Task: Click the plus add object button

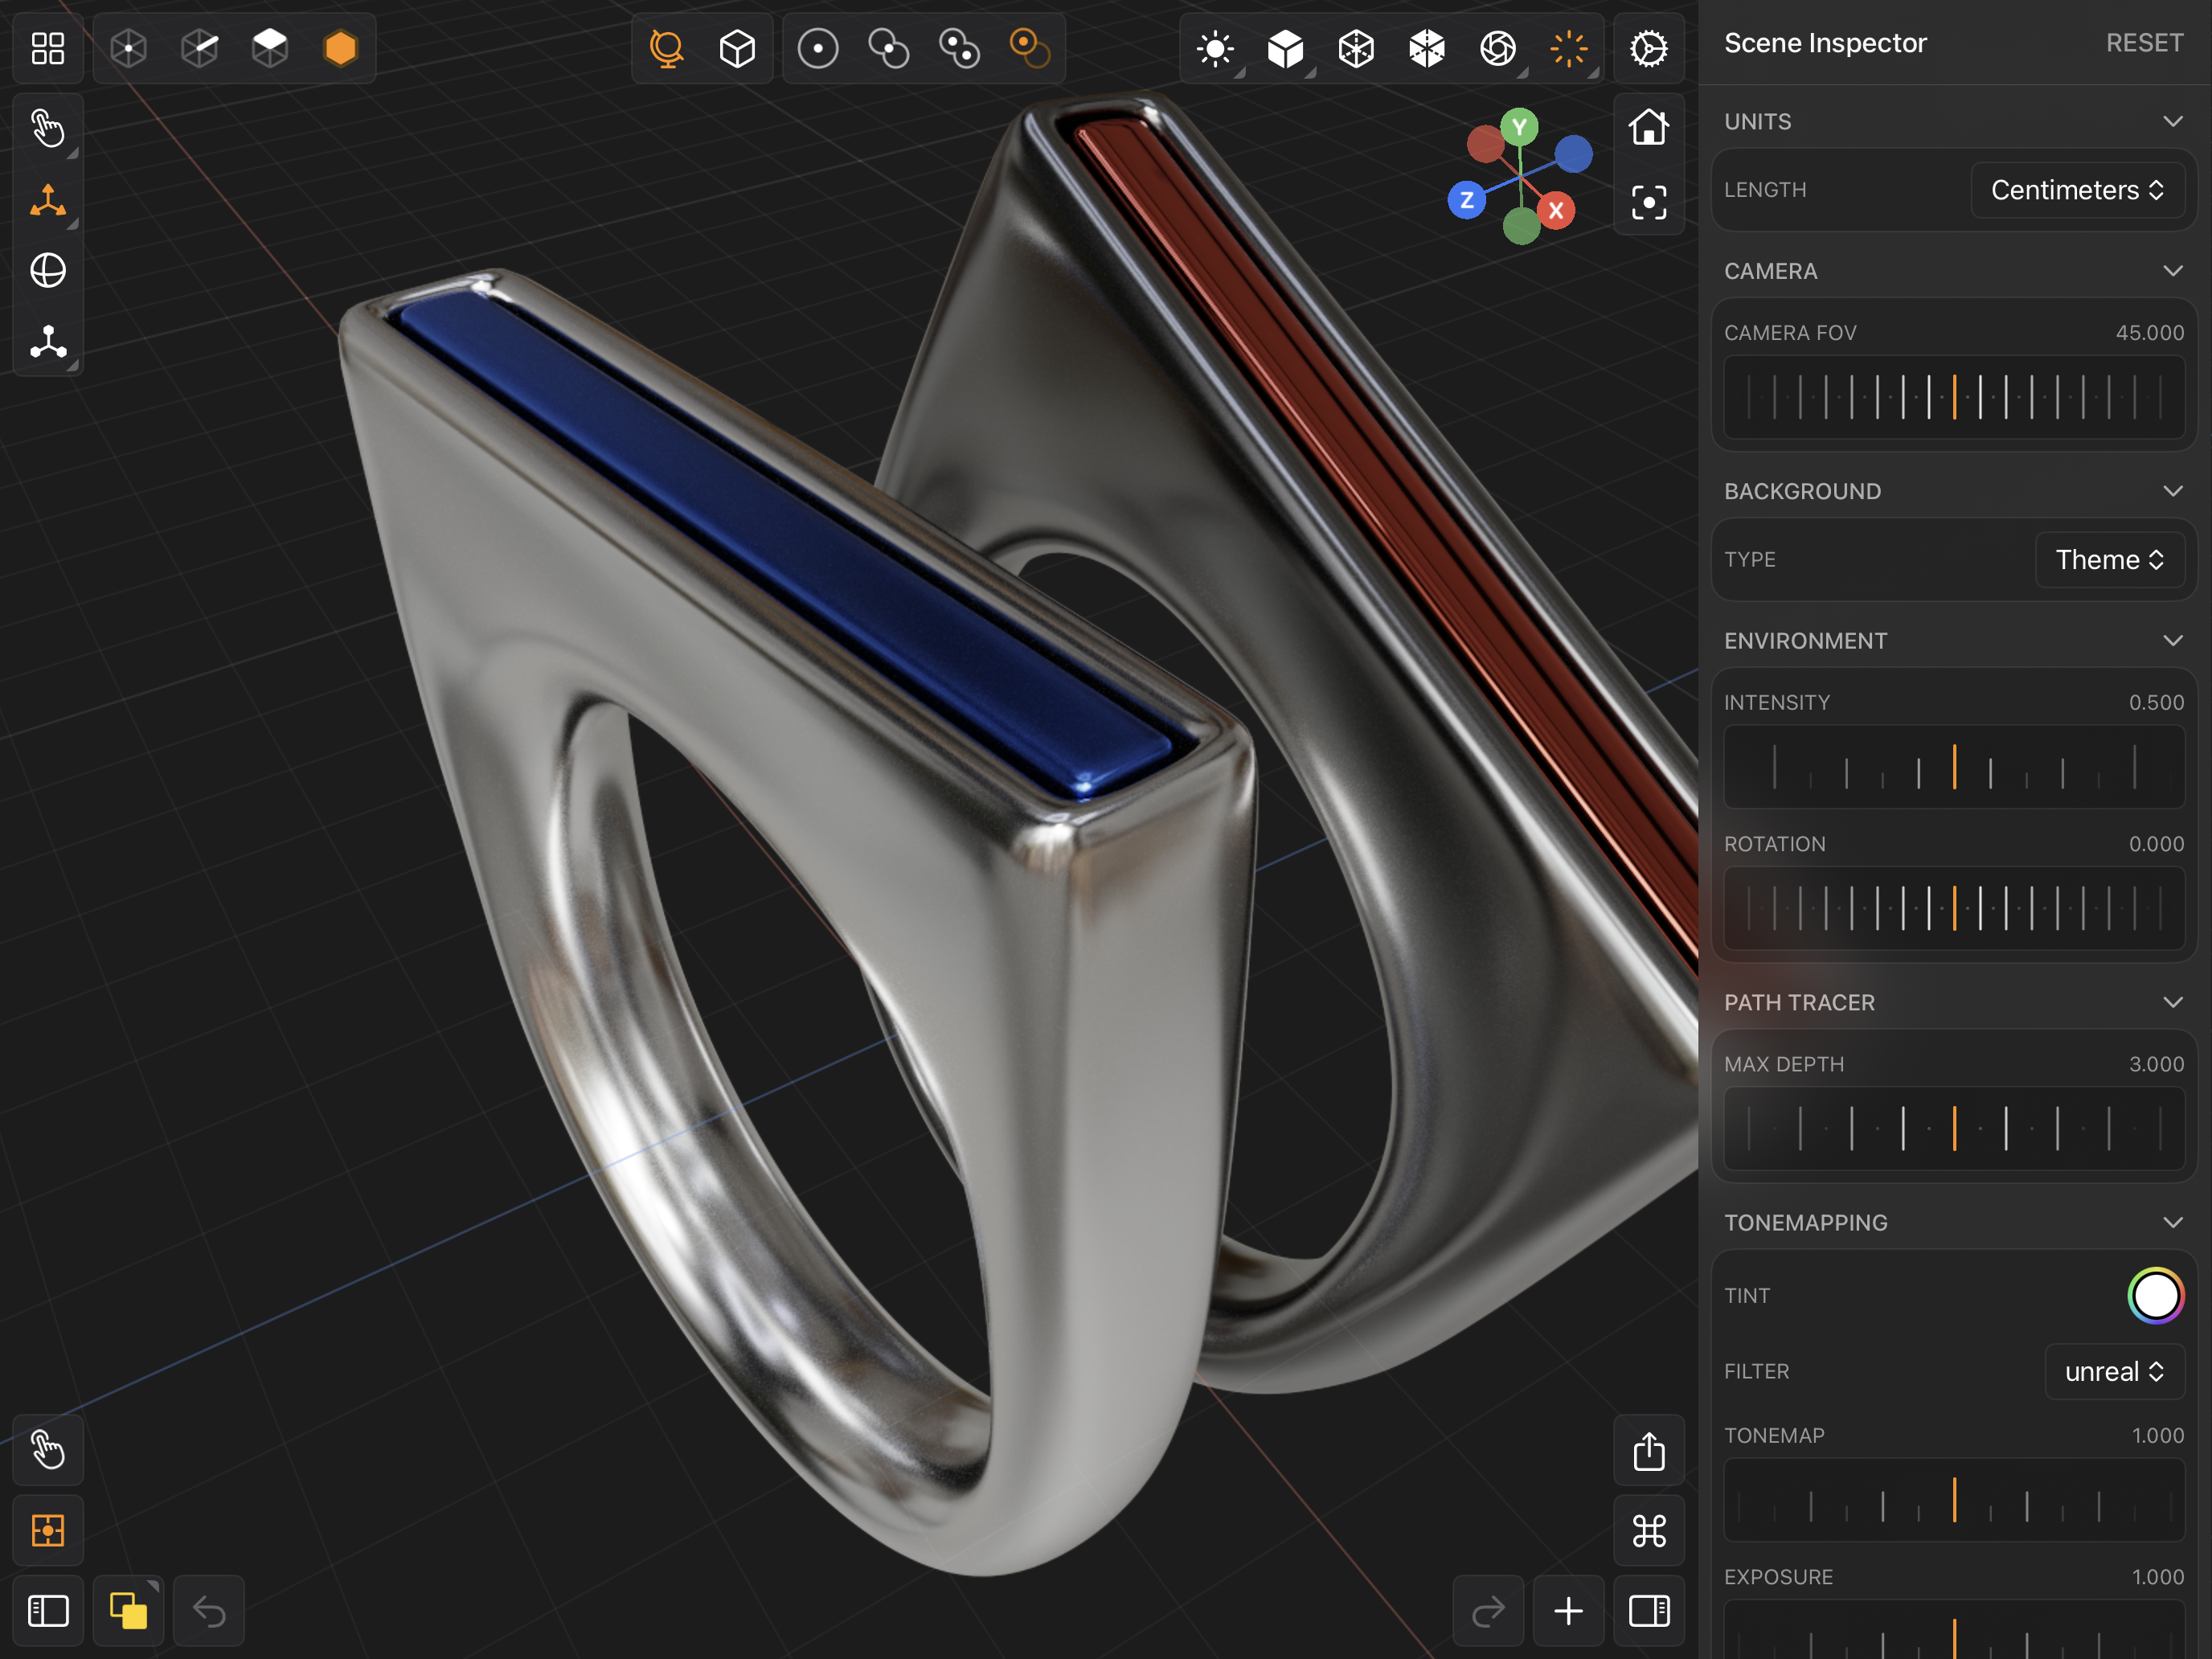Action: [x=1569, y=1611]
